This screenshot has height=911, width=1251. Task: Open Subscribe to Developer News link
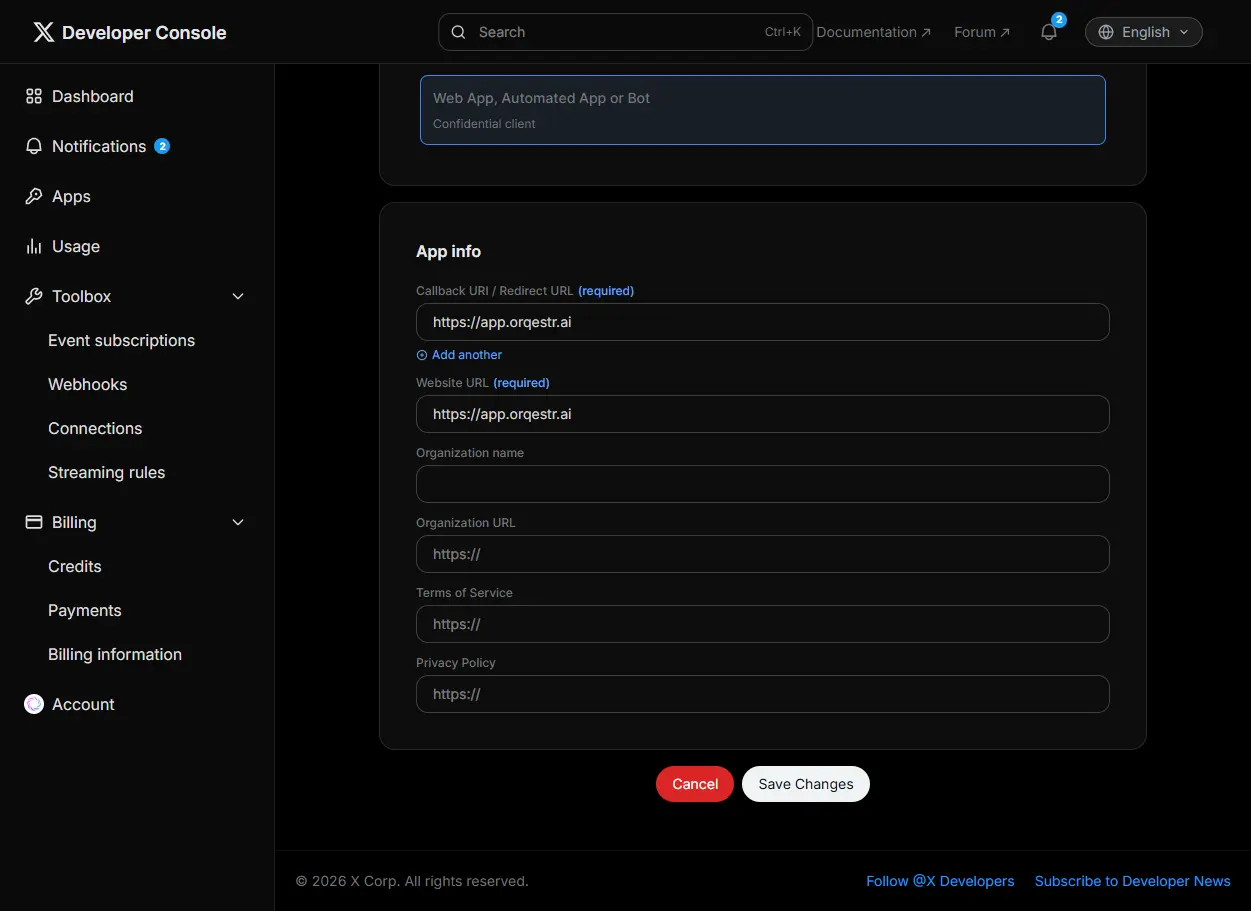[x=1133, y=881]
